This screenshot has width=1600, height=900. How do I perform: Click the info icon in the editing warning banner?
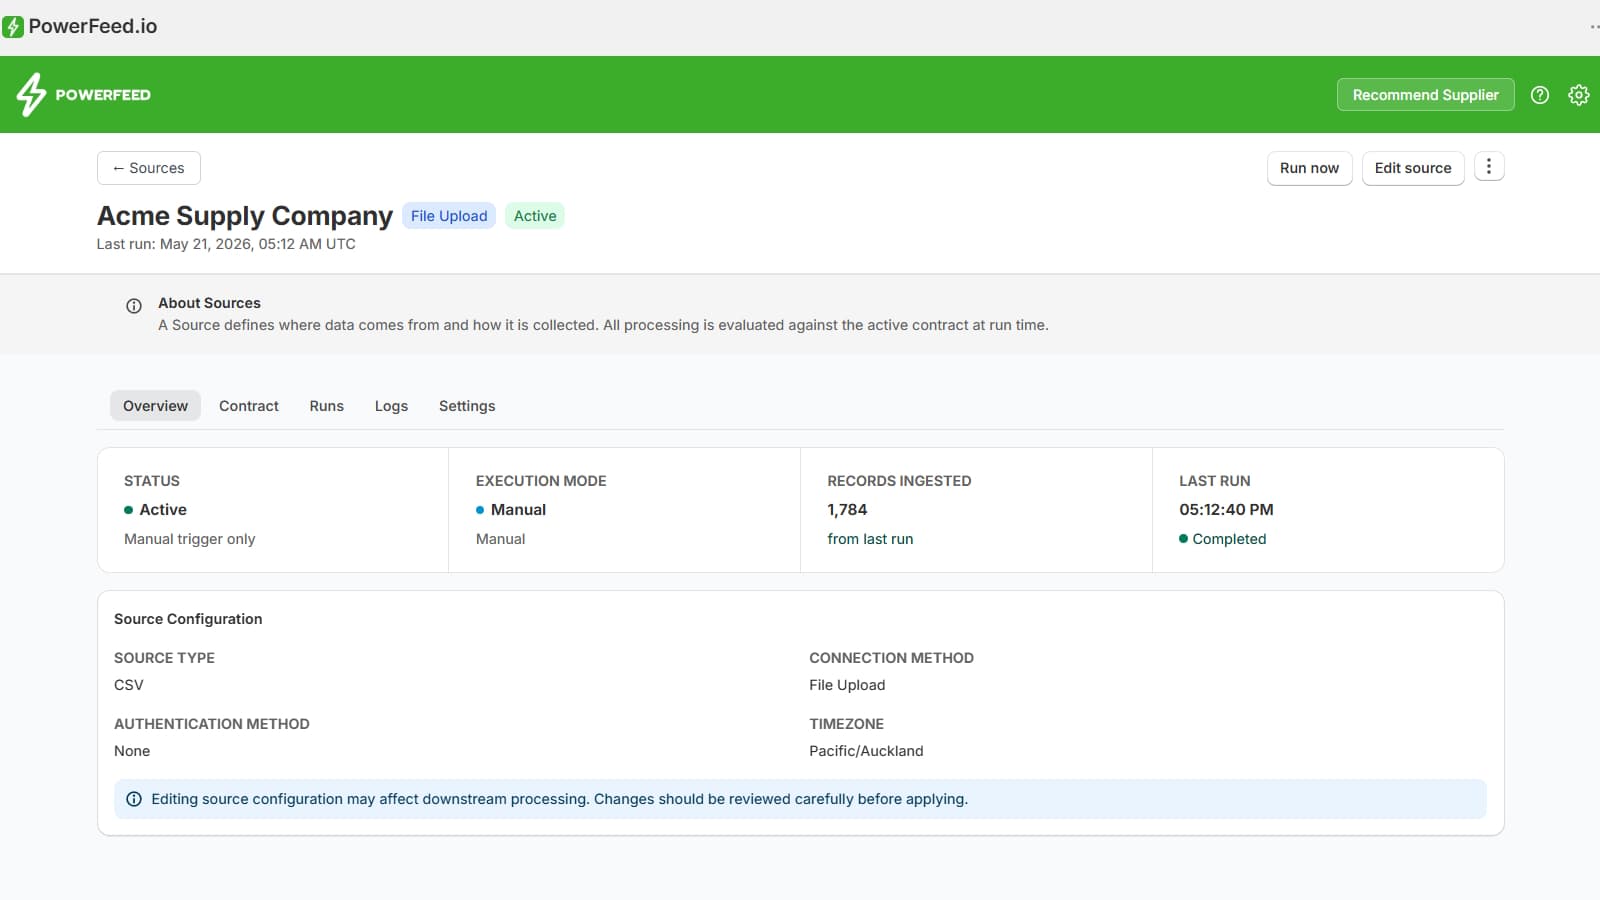click(x=134, y=799)
